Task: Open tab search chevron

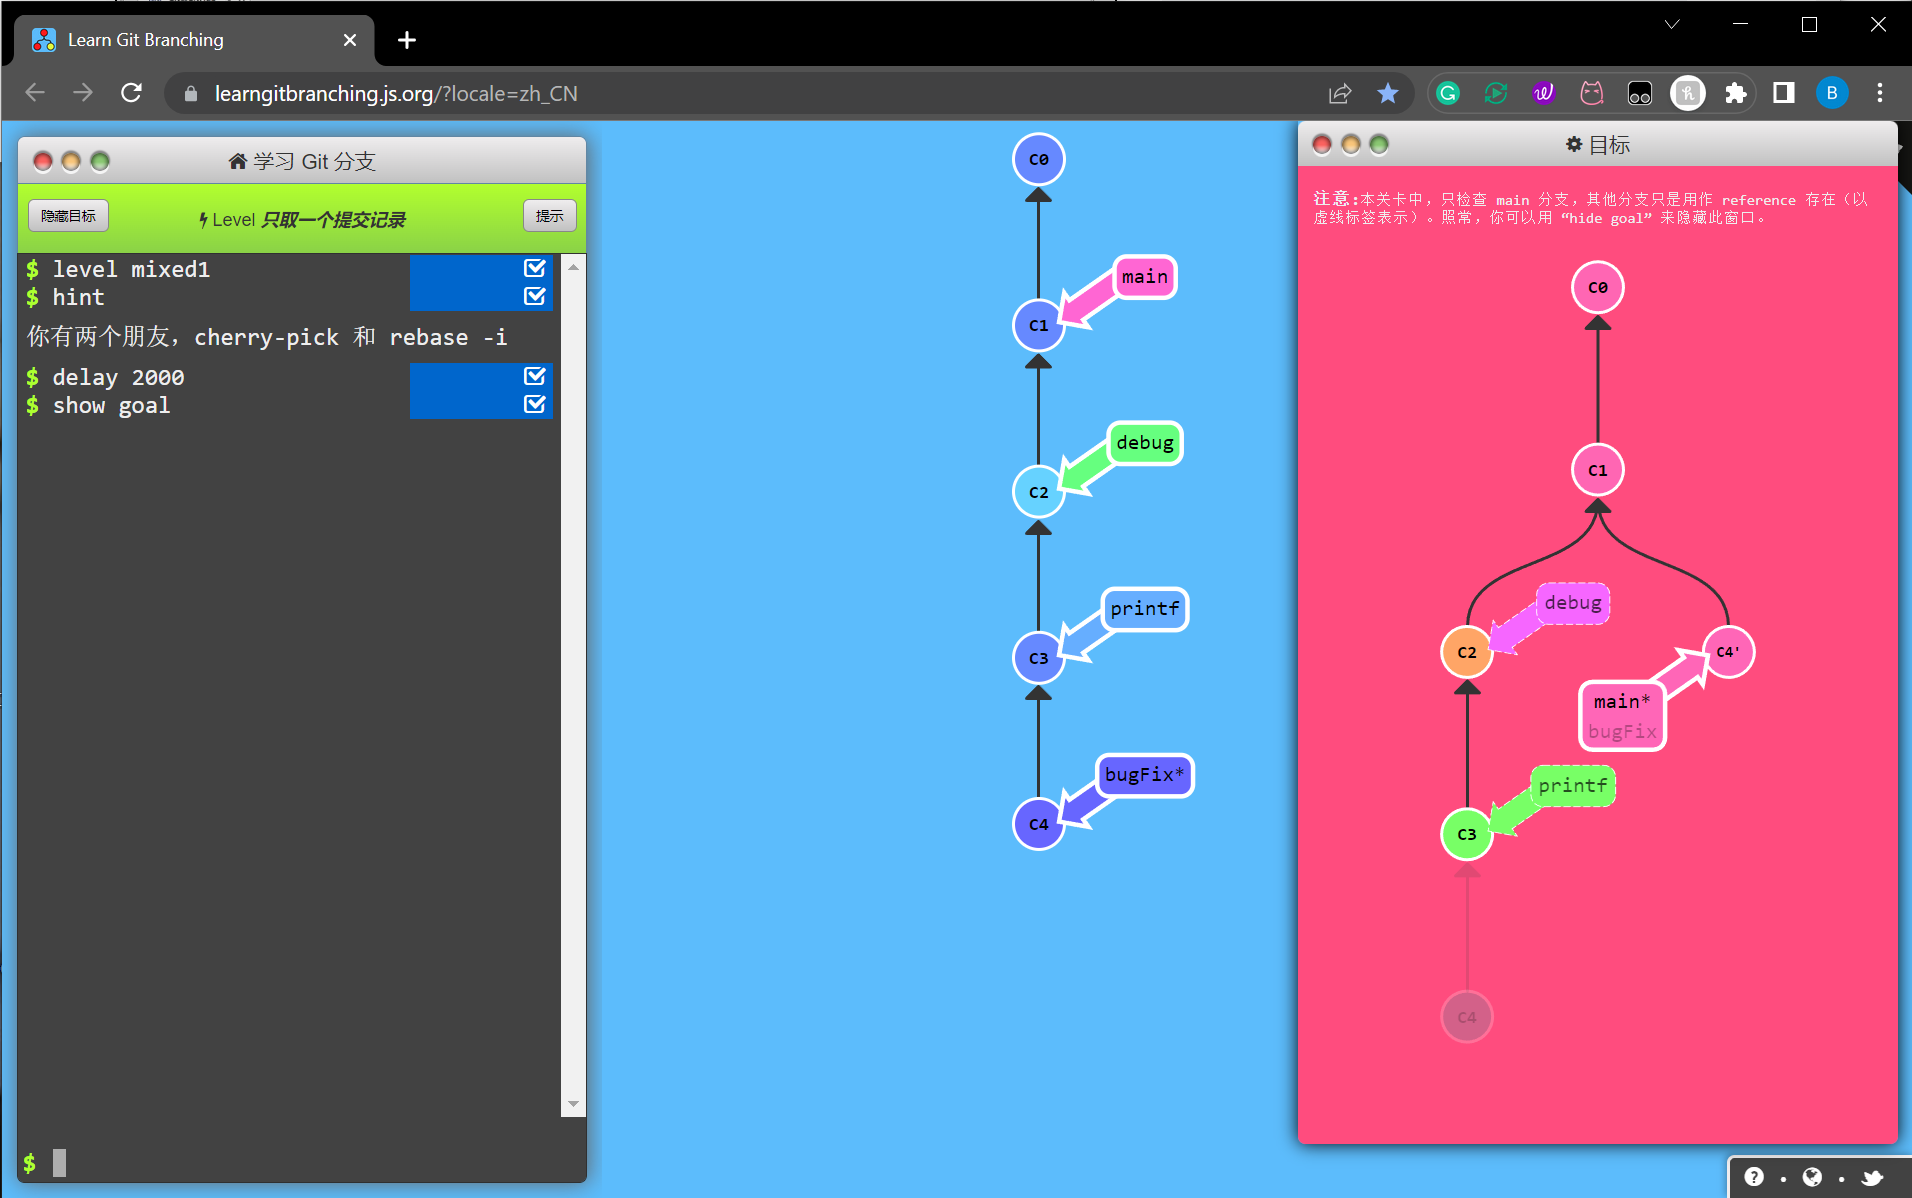Action: [x=1672, y=24]
